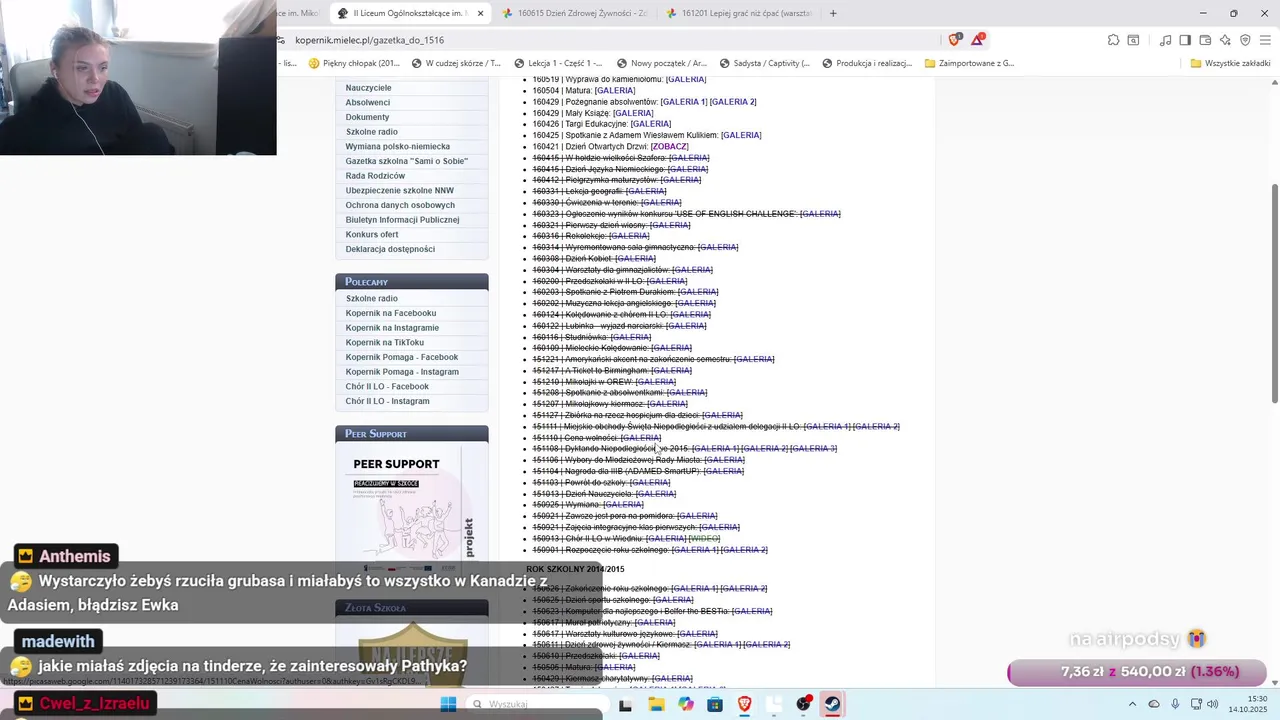Switch to 160615 Dzień Zdrowej Żywności tab
This screenshot has width=1280, height=720.
pos(575,13)
